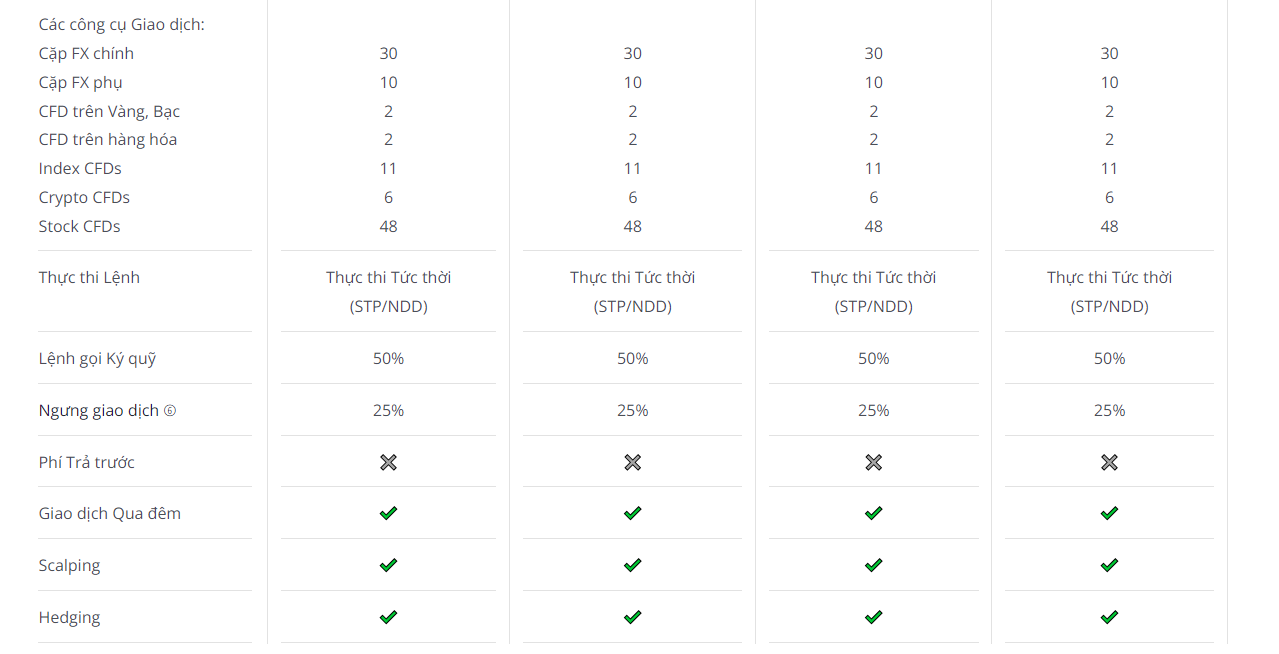
Task: Open the Cặp FX phụ link
Action: (81, 82)
